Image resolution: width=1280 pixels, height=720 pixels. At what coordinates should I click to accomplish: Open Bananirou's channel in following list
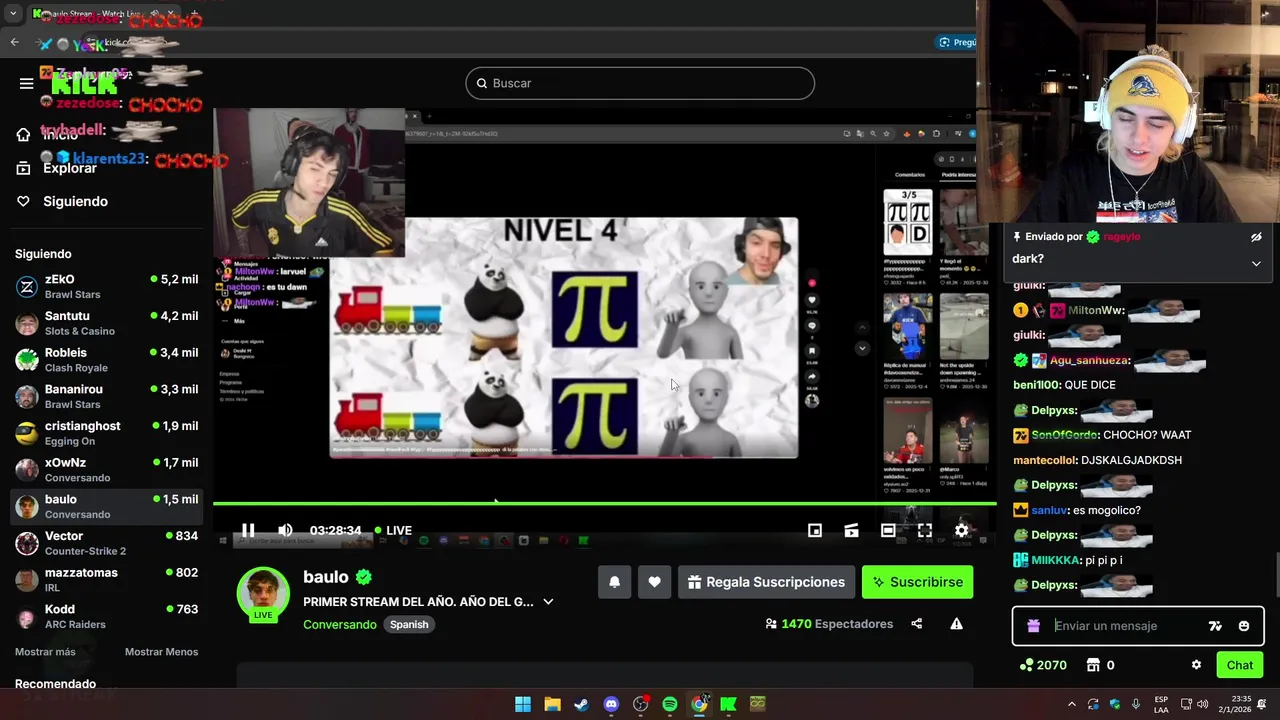107,396
